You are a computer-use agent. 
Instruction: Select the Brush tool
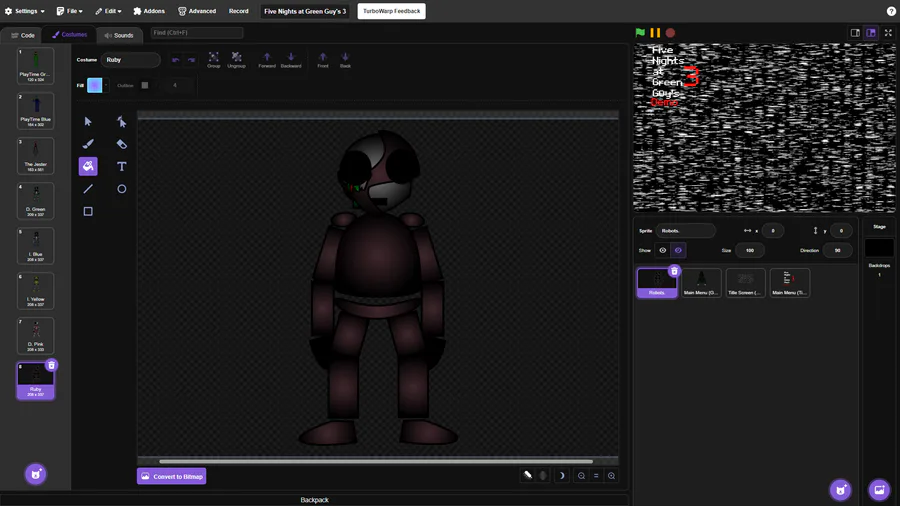(x=88, y=144)
